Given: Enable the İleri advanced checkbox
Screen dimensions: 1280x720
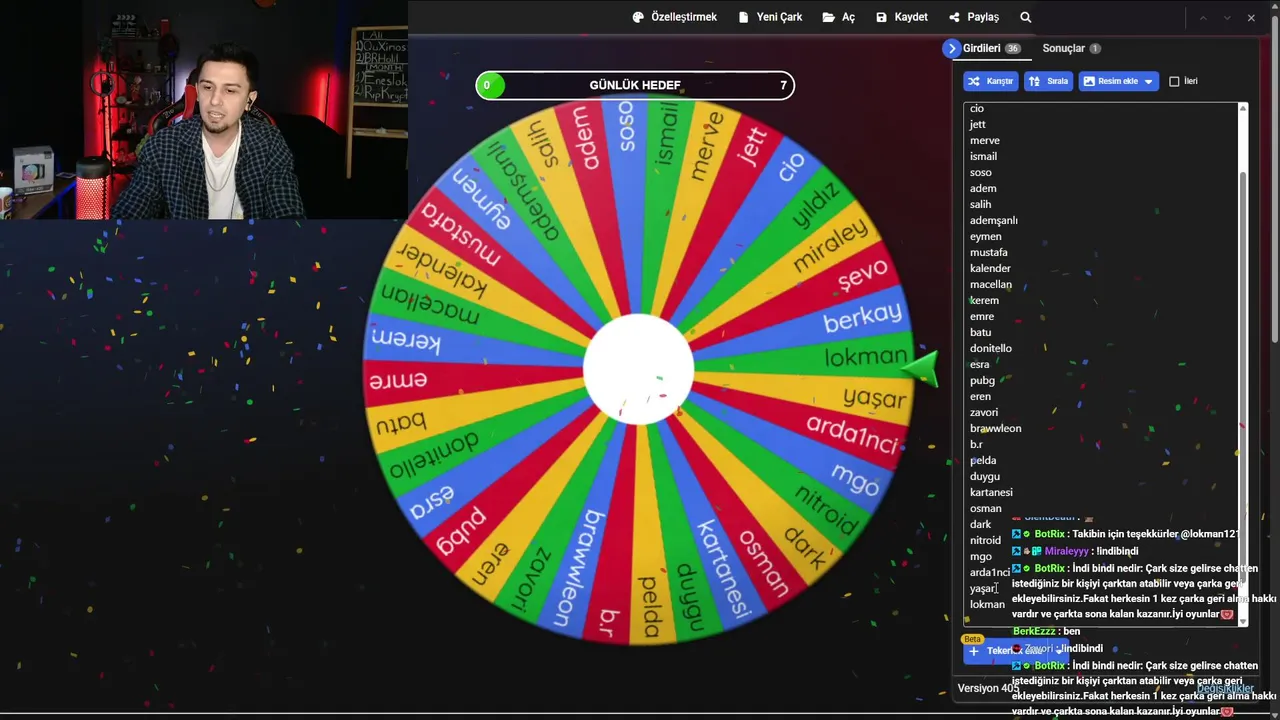Looking at the screenshot, I should tap(1175, 81).
